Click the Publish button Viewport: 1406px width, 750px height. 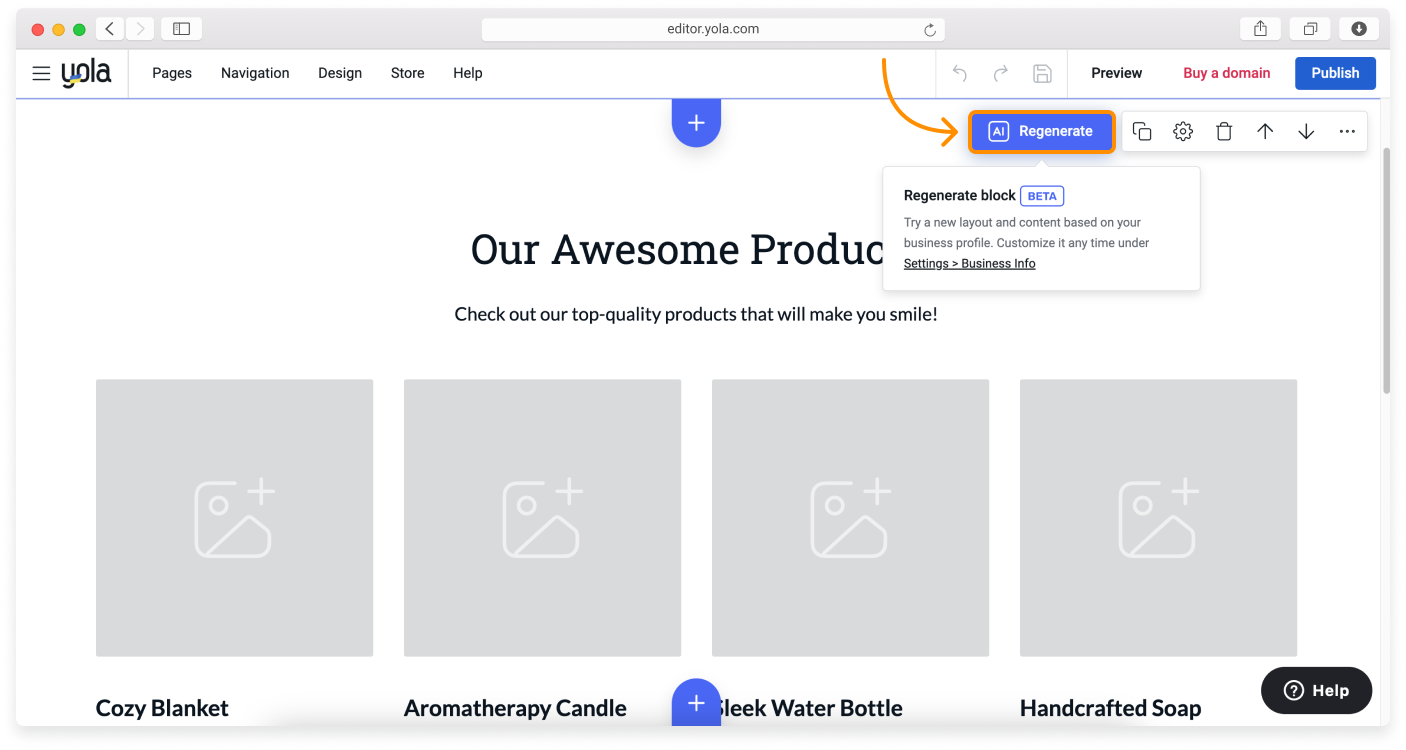tap(1335, 73)
